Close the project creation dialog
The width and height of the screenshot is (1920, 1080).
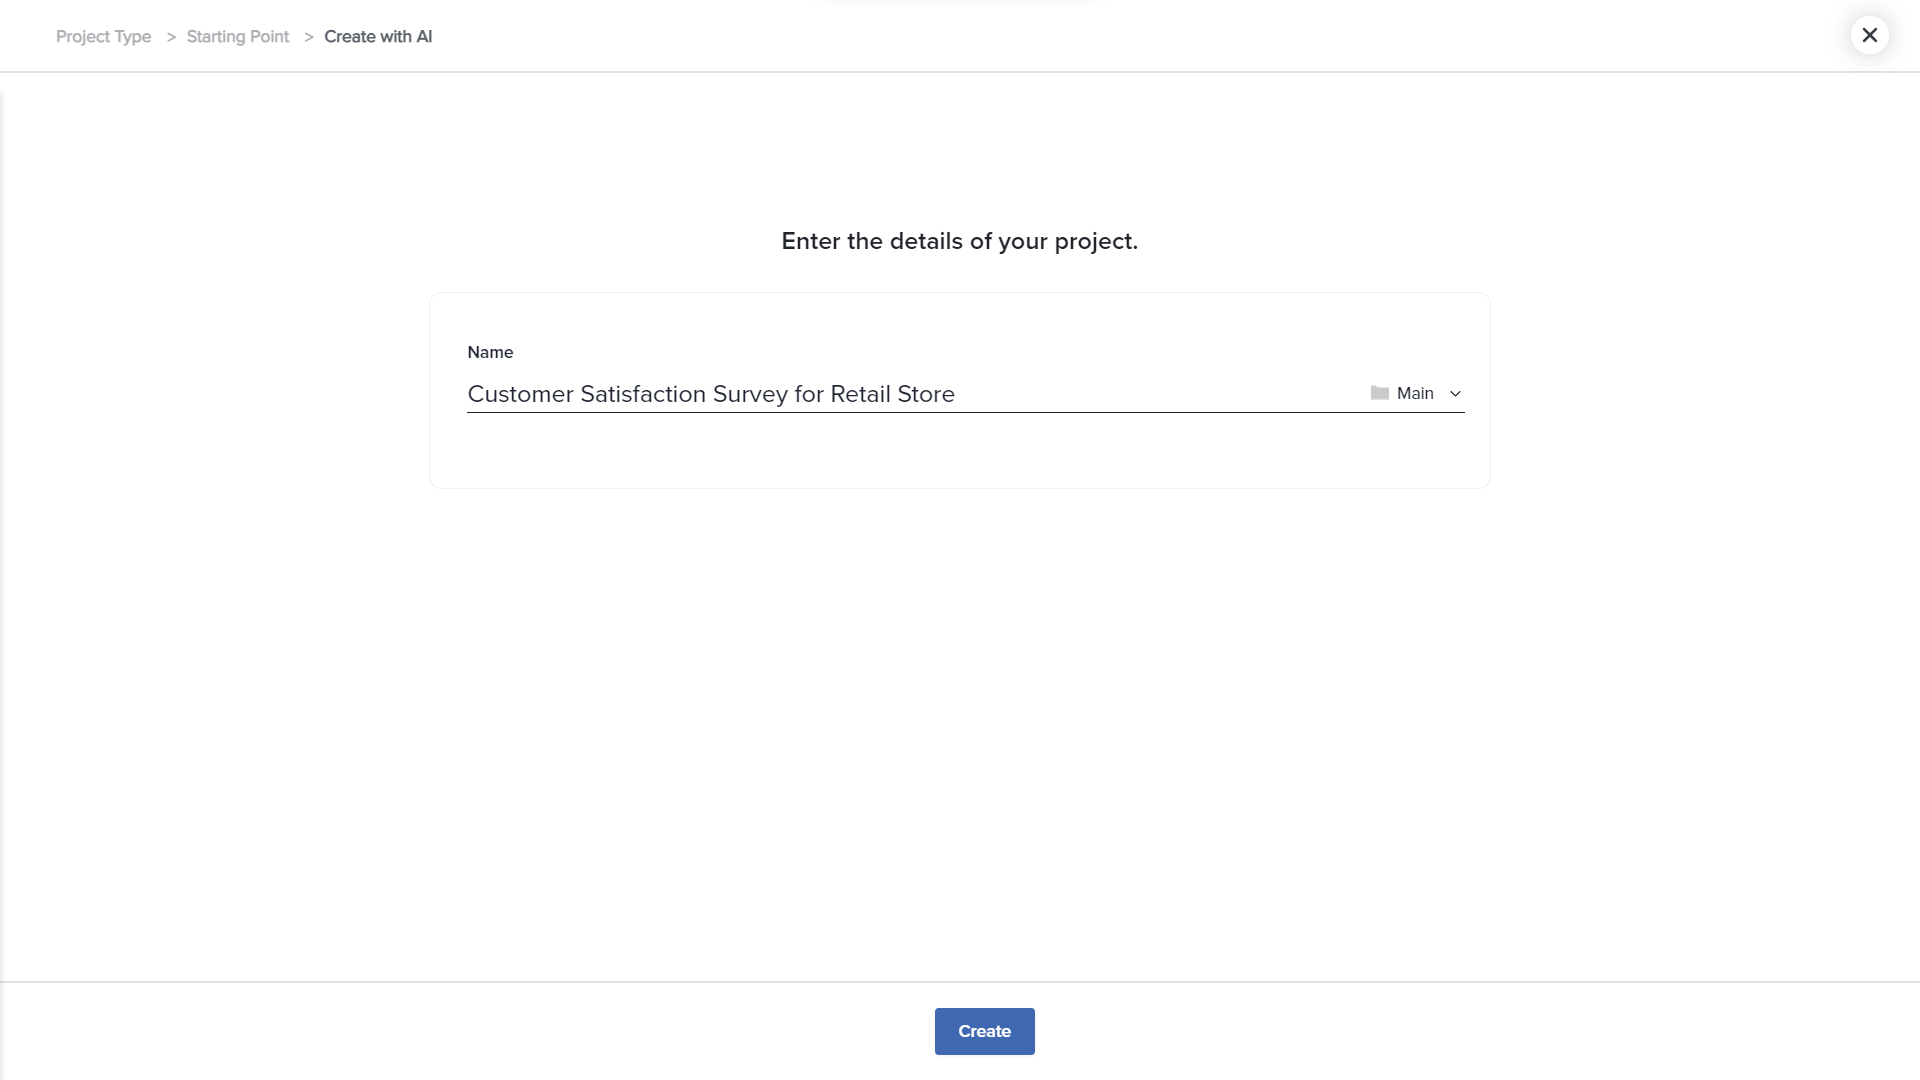tap(1869, 35)
